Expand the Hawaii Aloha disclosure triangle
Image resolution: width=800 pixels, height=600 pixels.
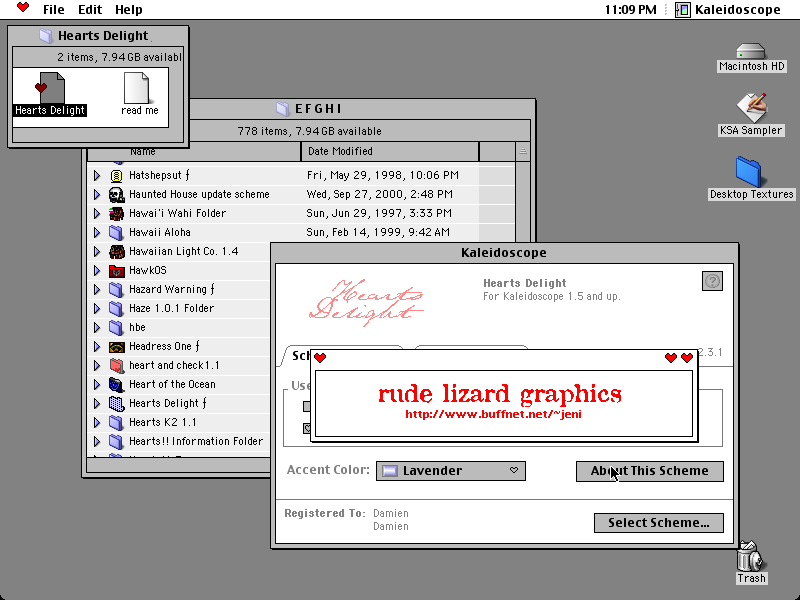[x=97, y=233]
